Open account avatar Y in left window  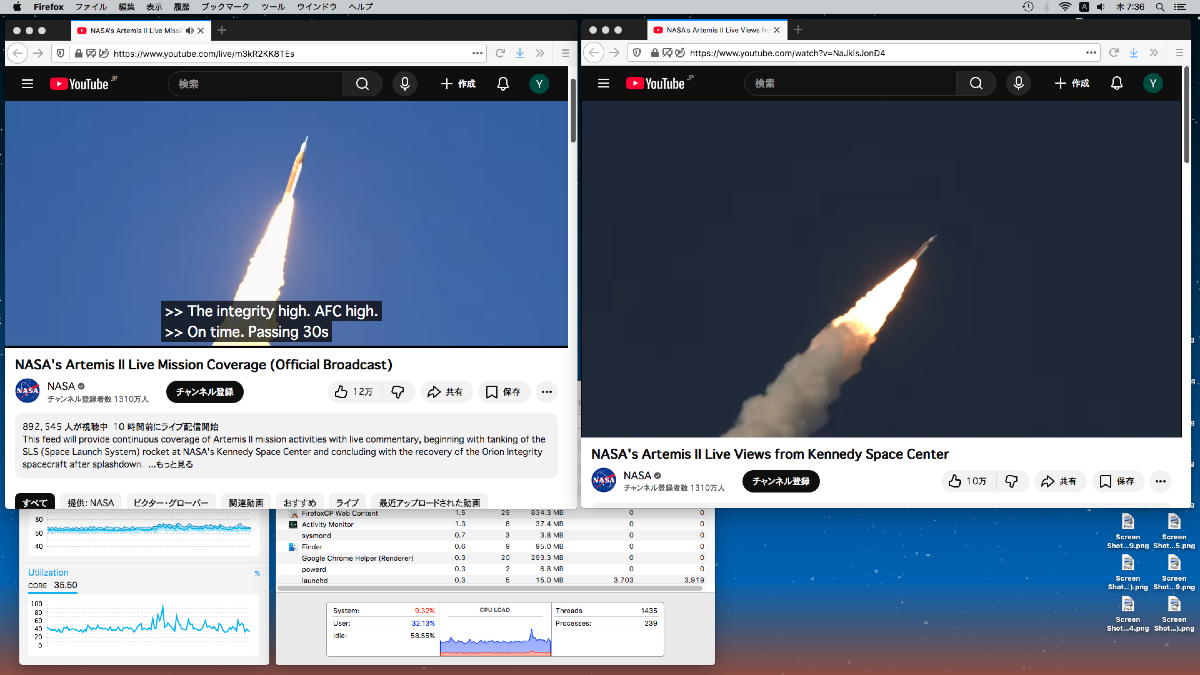(539, 84)
